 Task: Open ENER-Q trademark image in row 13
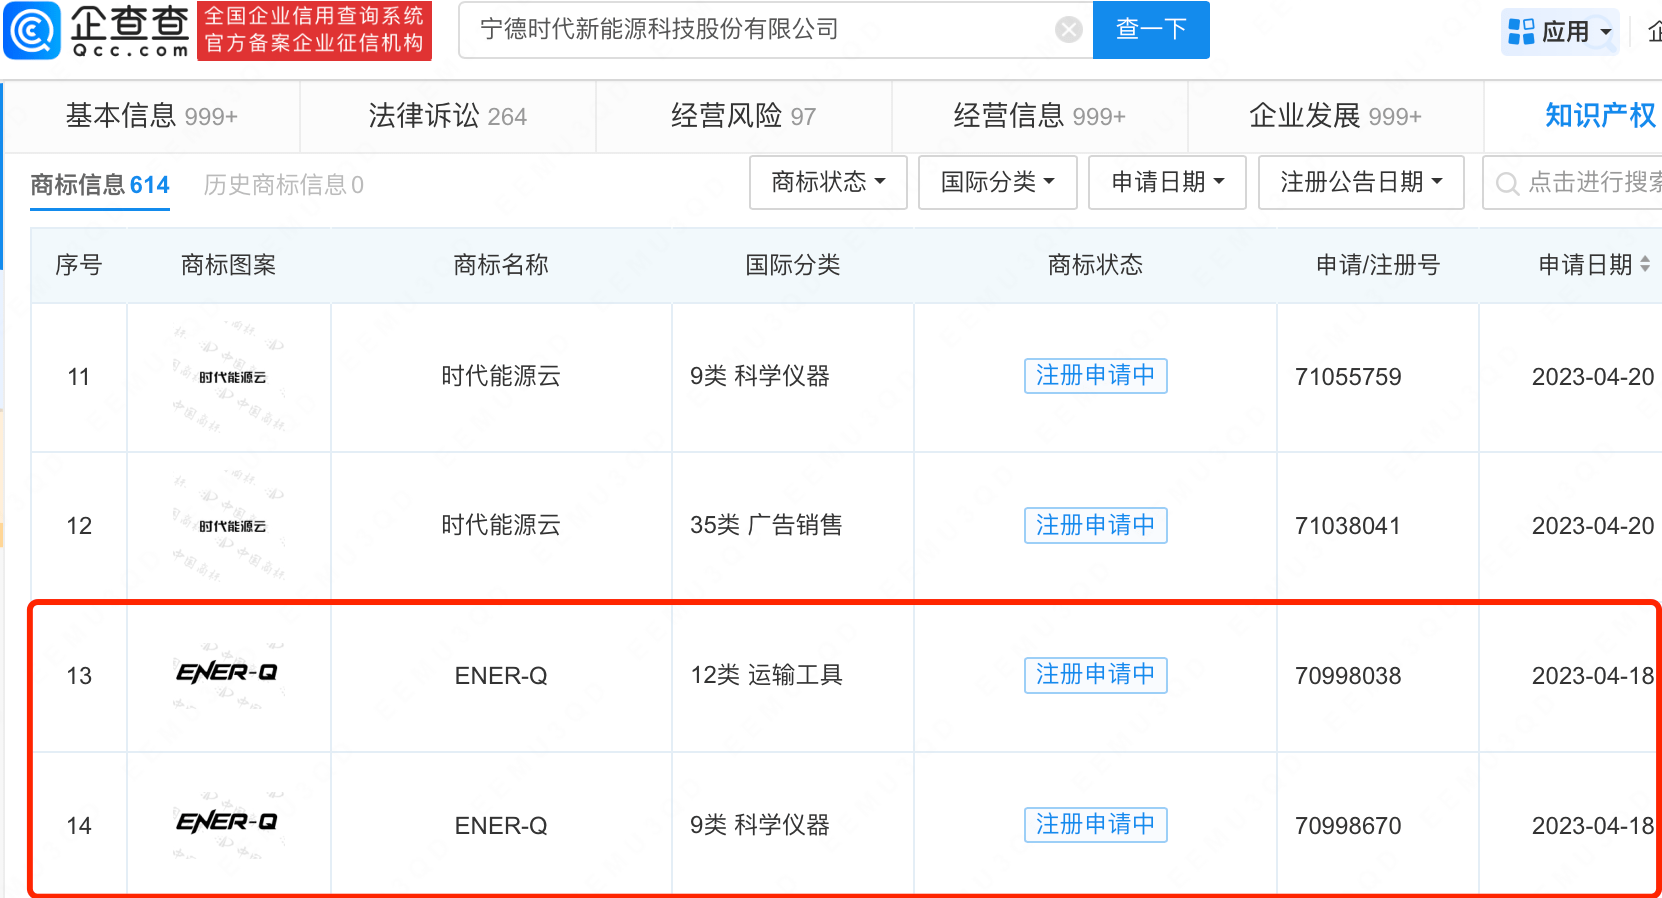(x=228, y=674)
